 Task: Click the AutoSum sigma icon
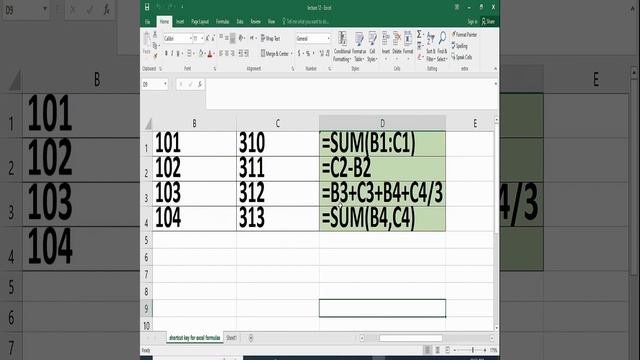(x=419, y=34)
